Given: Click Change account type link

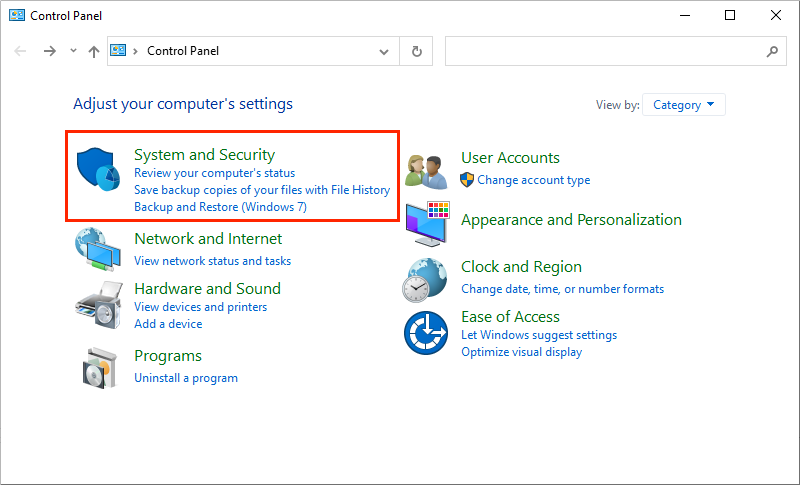Looking at the screenshot, I should pyautogui.click(x=534, y=180).
